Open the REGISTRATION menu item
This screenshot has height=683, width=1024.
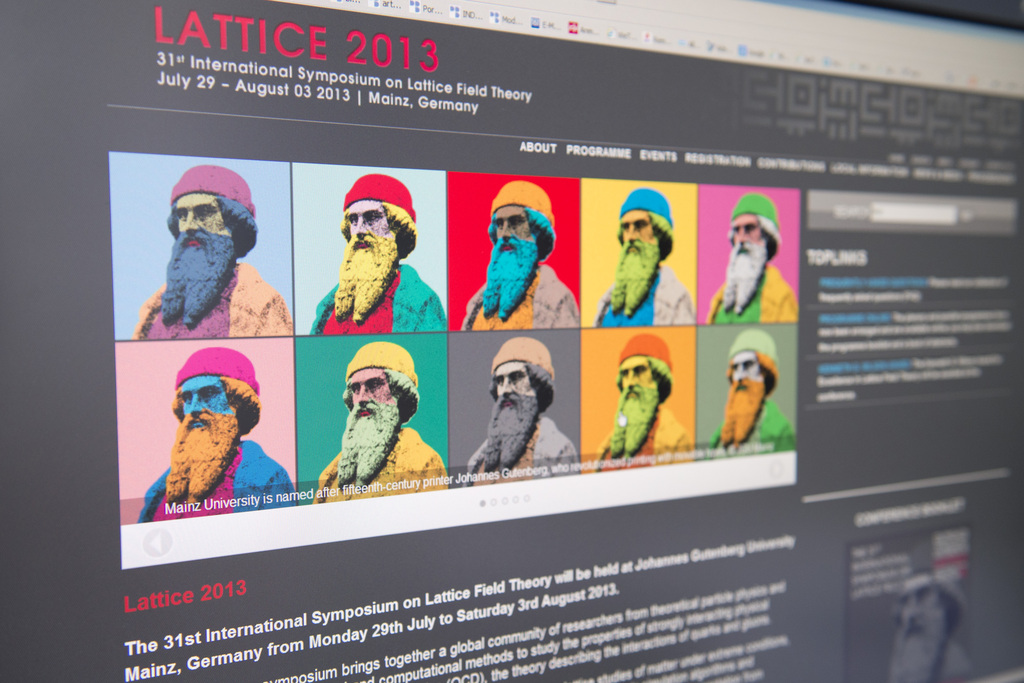point(718,160)
